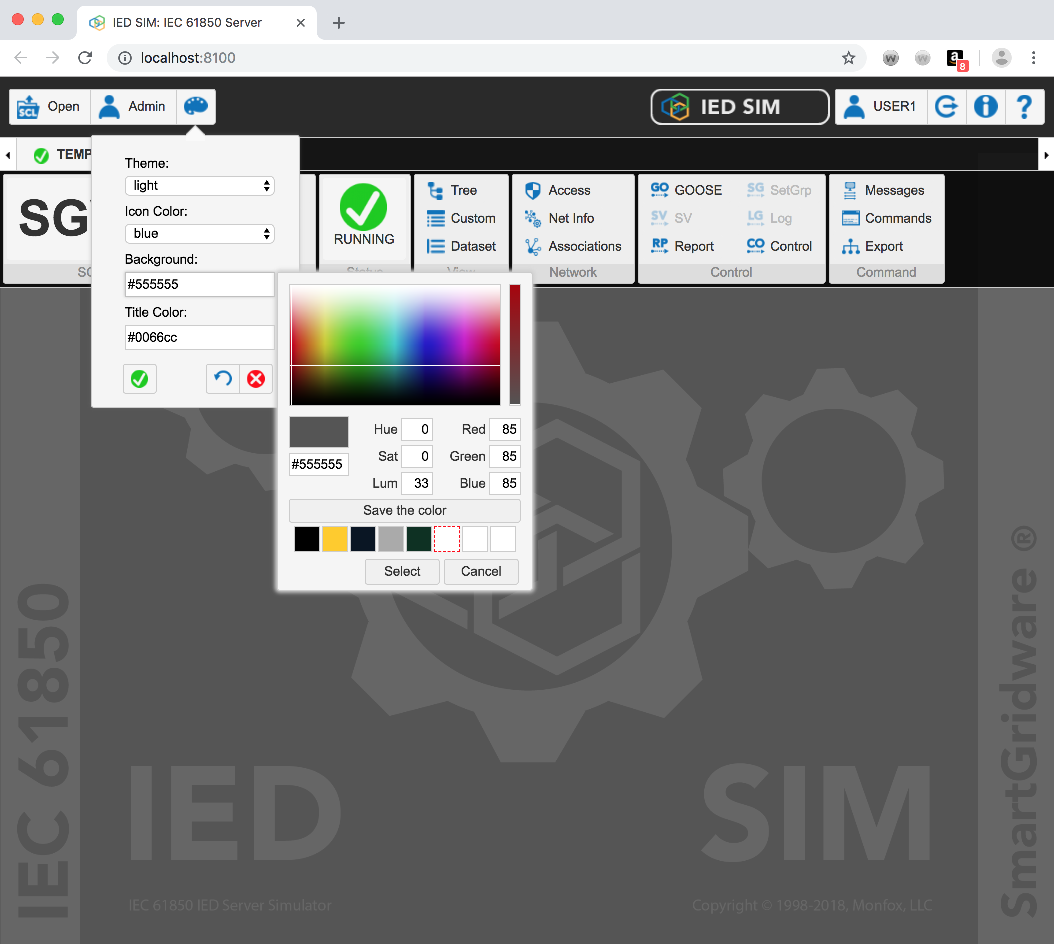
Task: Click the USER1 profile button
Action: [x=881, y=106]
